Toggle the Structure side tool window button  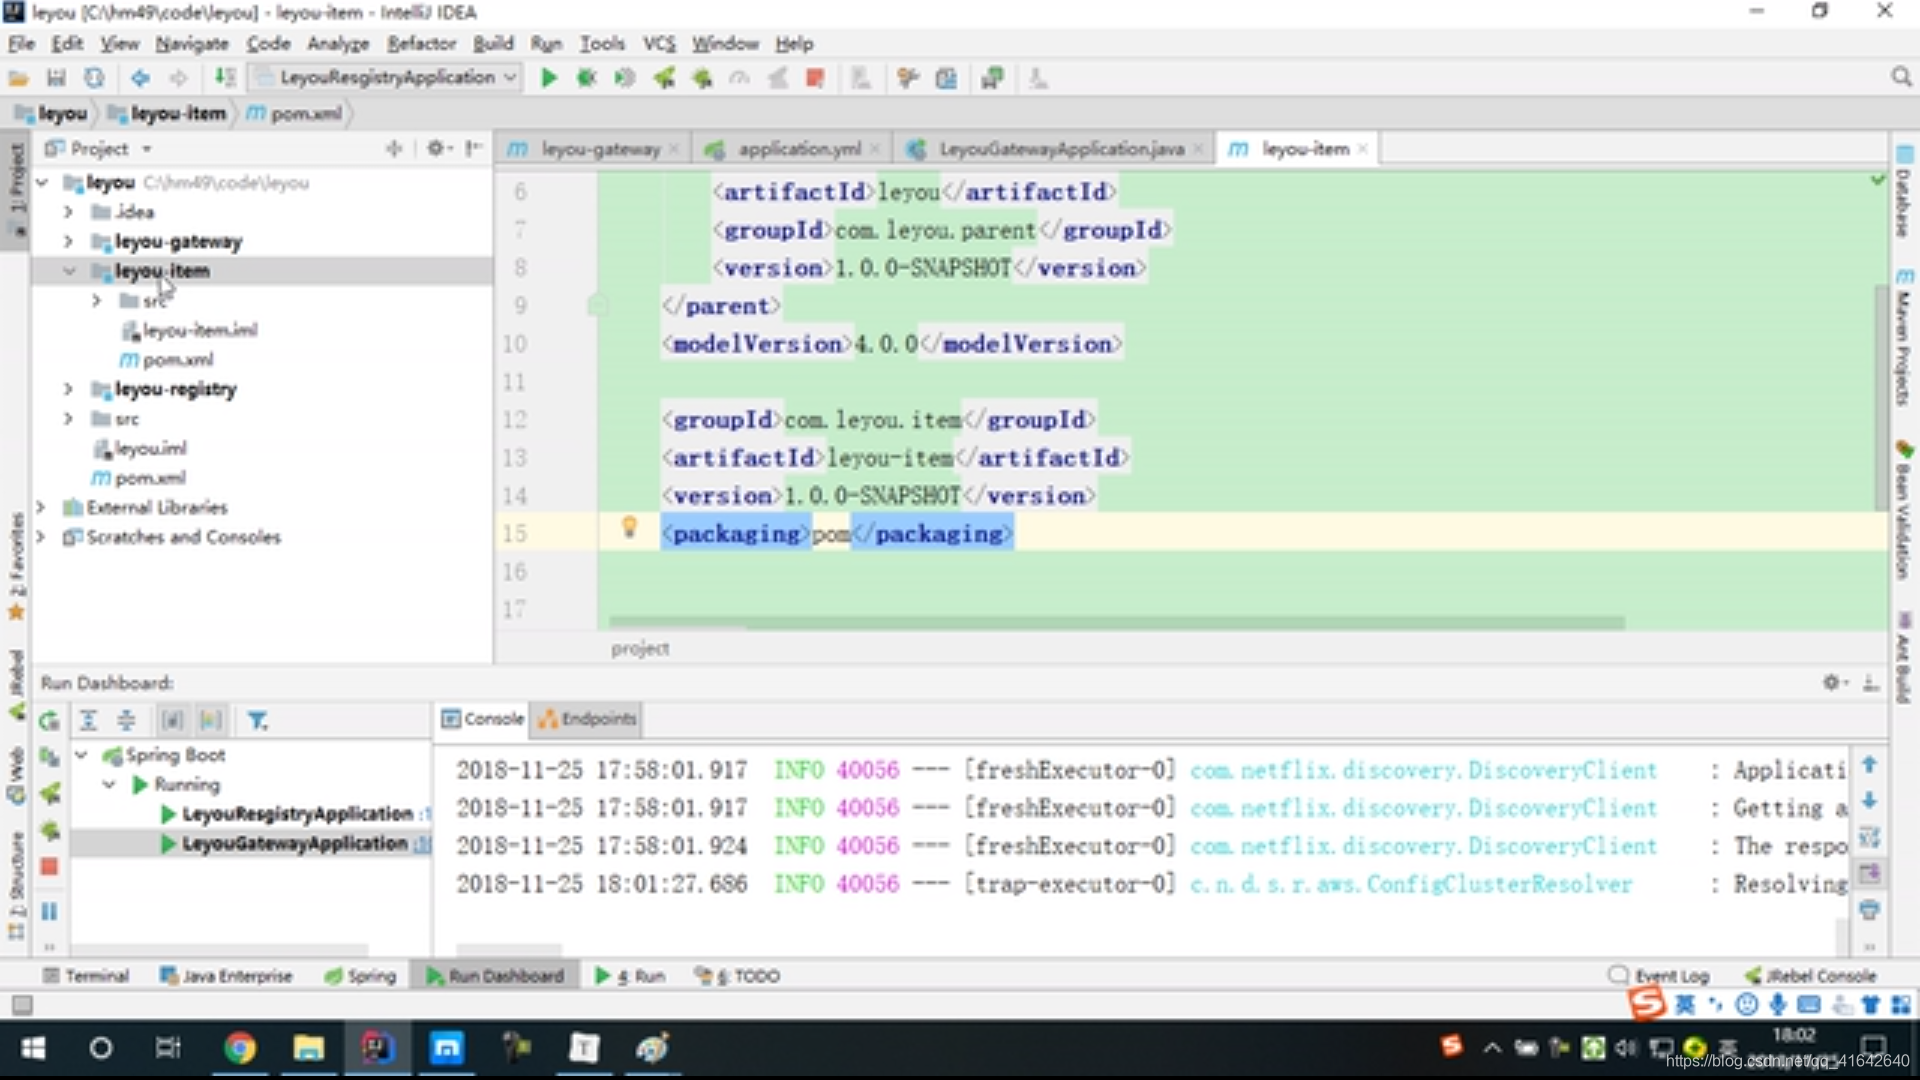(16, 884)
